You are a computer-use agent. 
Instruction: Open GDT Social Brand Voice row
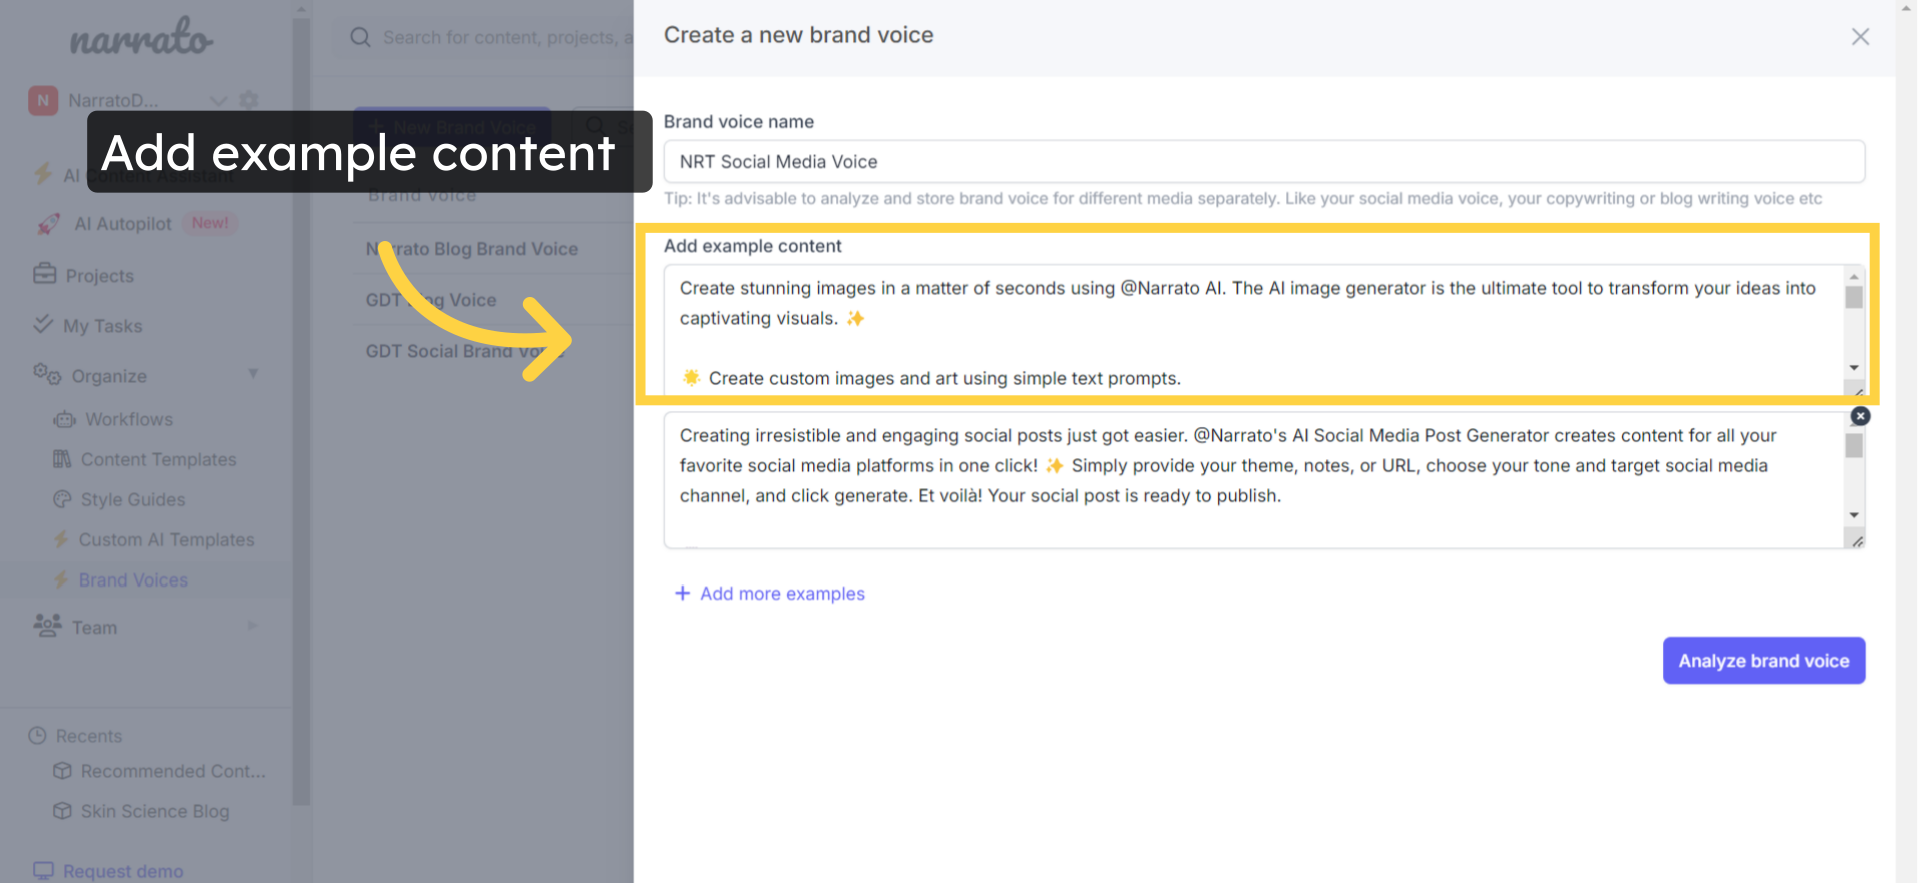point(466,351)
